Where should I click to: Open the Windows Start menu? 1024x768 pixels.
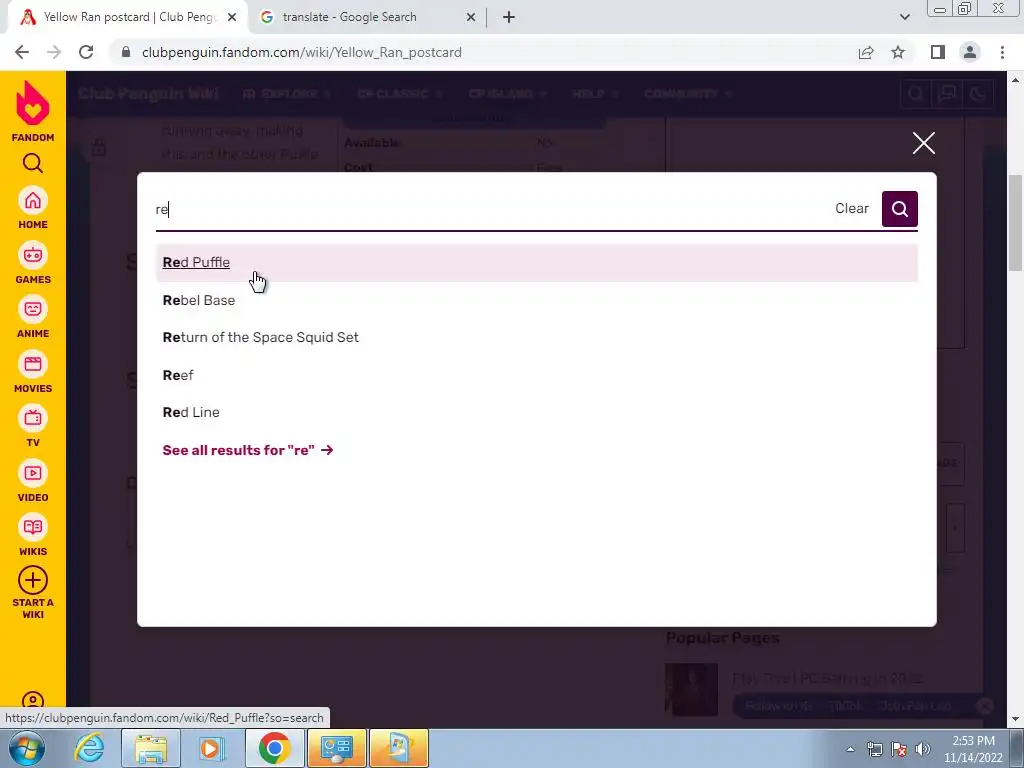point(26,748)
